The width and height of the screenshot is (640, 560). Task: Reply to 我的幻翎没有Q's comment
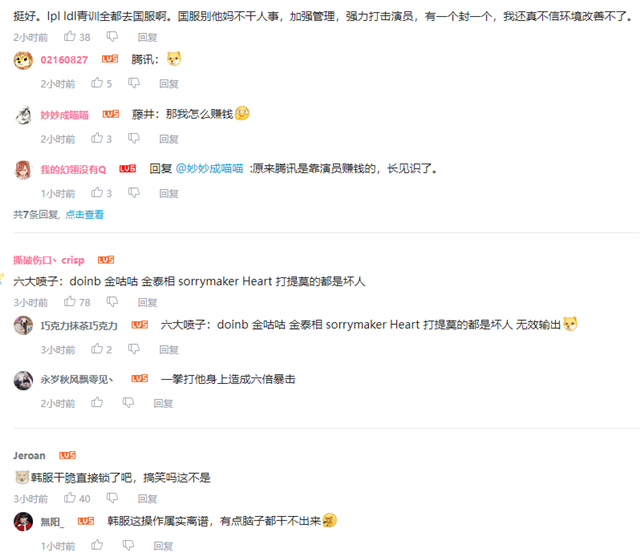tap(169, 193)
